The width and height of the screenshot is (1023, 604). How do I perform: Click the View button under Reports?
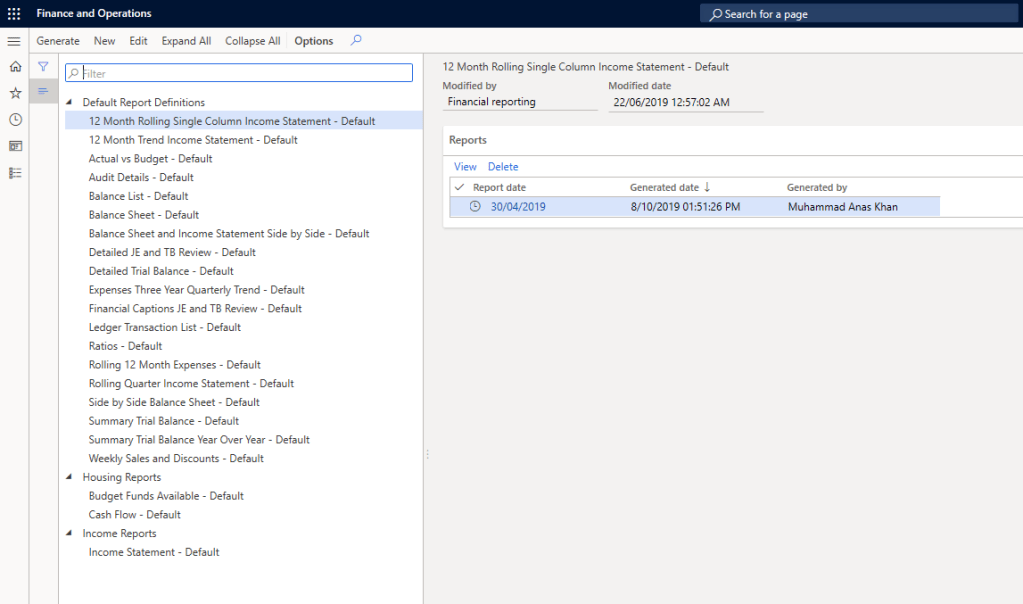pos(465,167)
